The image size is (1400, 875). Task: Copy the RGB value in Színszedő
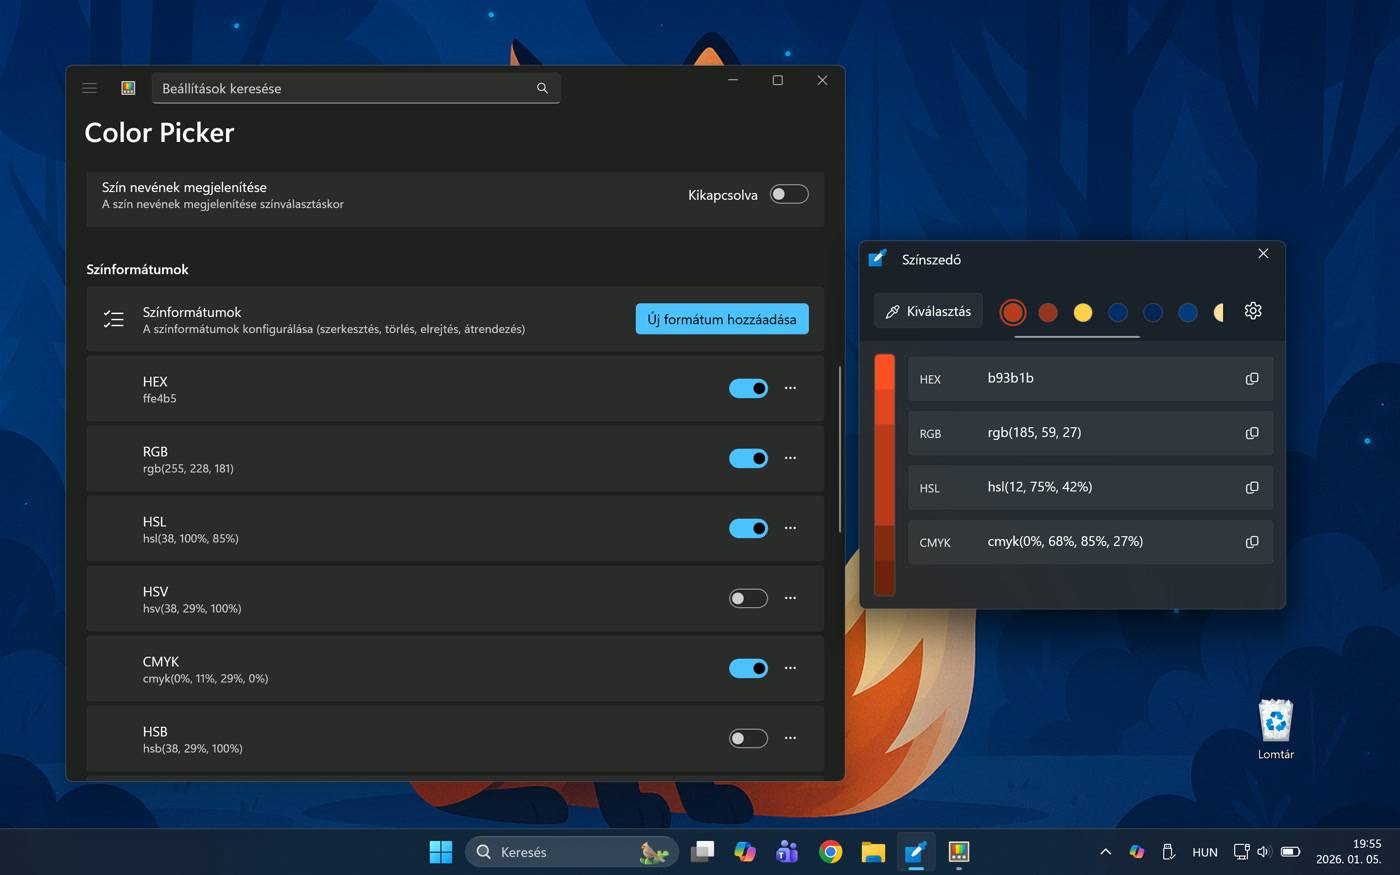pyautogui.click(x=1252, y=433)
